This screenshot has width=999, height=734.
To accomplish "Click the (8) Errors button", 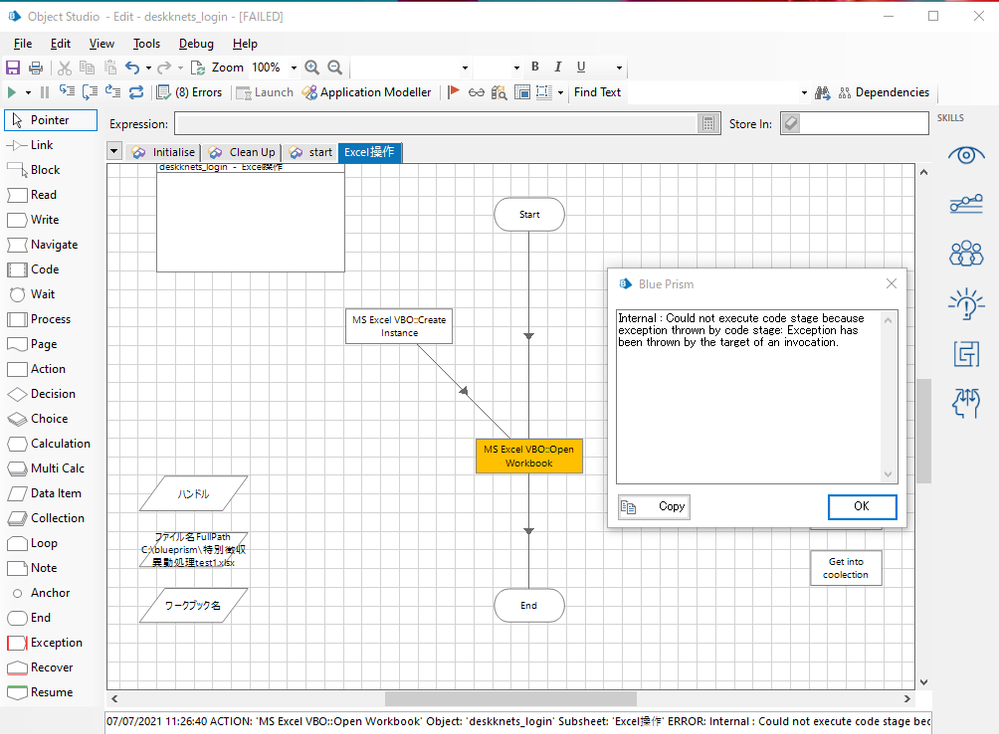I will pos(190,92).
